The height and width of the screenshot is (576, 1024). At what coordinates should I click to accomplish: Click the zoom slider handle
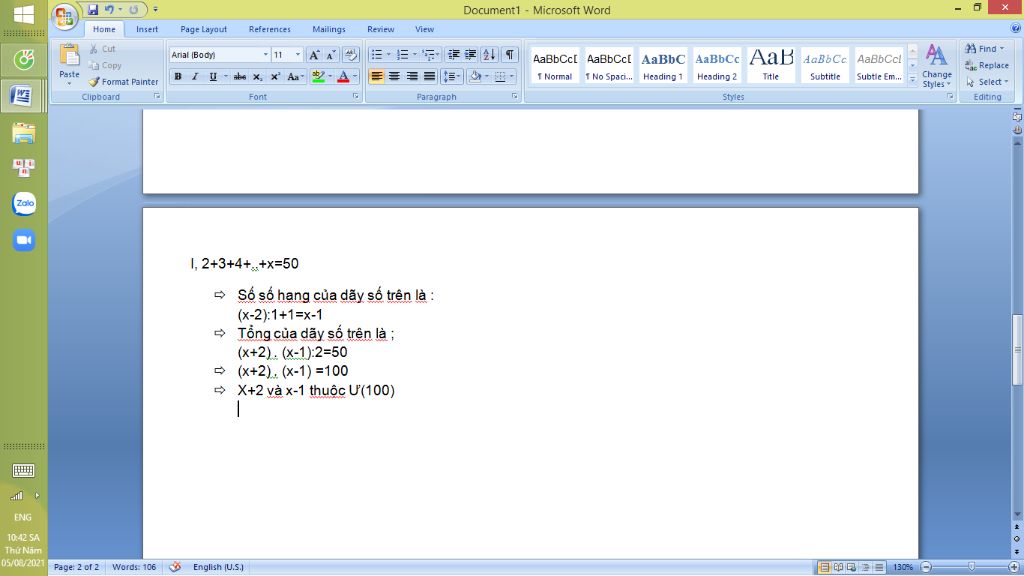click(972, 567)
